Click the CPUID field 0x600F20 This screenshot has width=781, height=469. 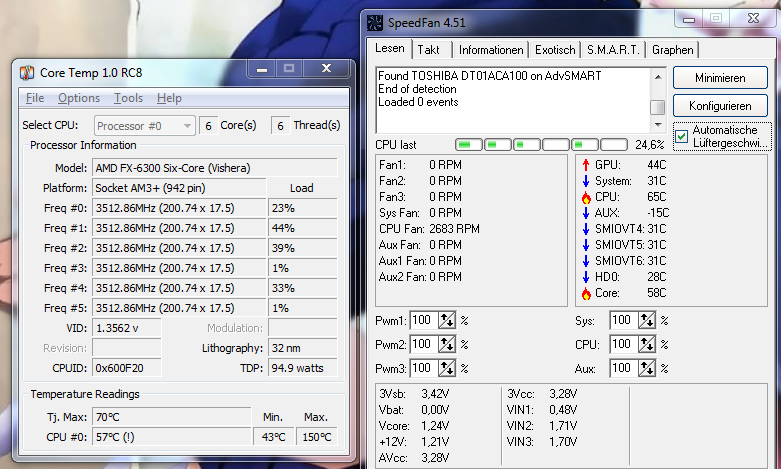point(127,368)
